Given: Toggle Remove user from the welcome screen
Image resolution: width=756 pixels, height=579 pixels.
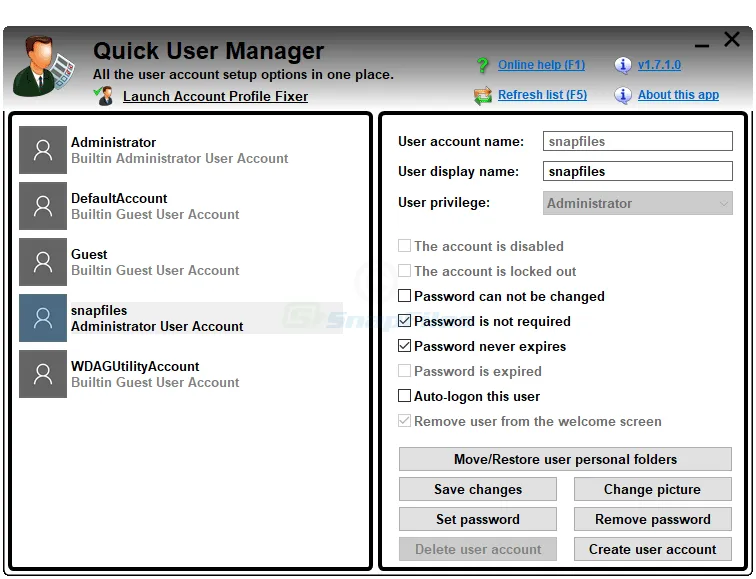Looking at the screenshot, I should point(404,421).
